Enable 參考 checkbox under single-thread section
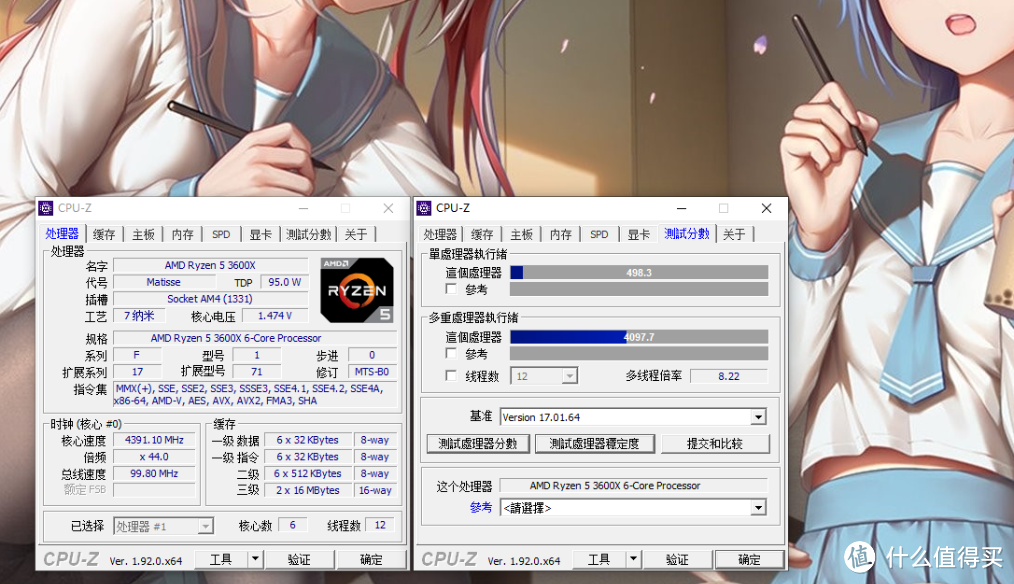The width and height of the screenshot is (1014, 584). [x=451, y=289]
